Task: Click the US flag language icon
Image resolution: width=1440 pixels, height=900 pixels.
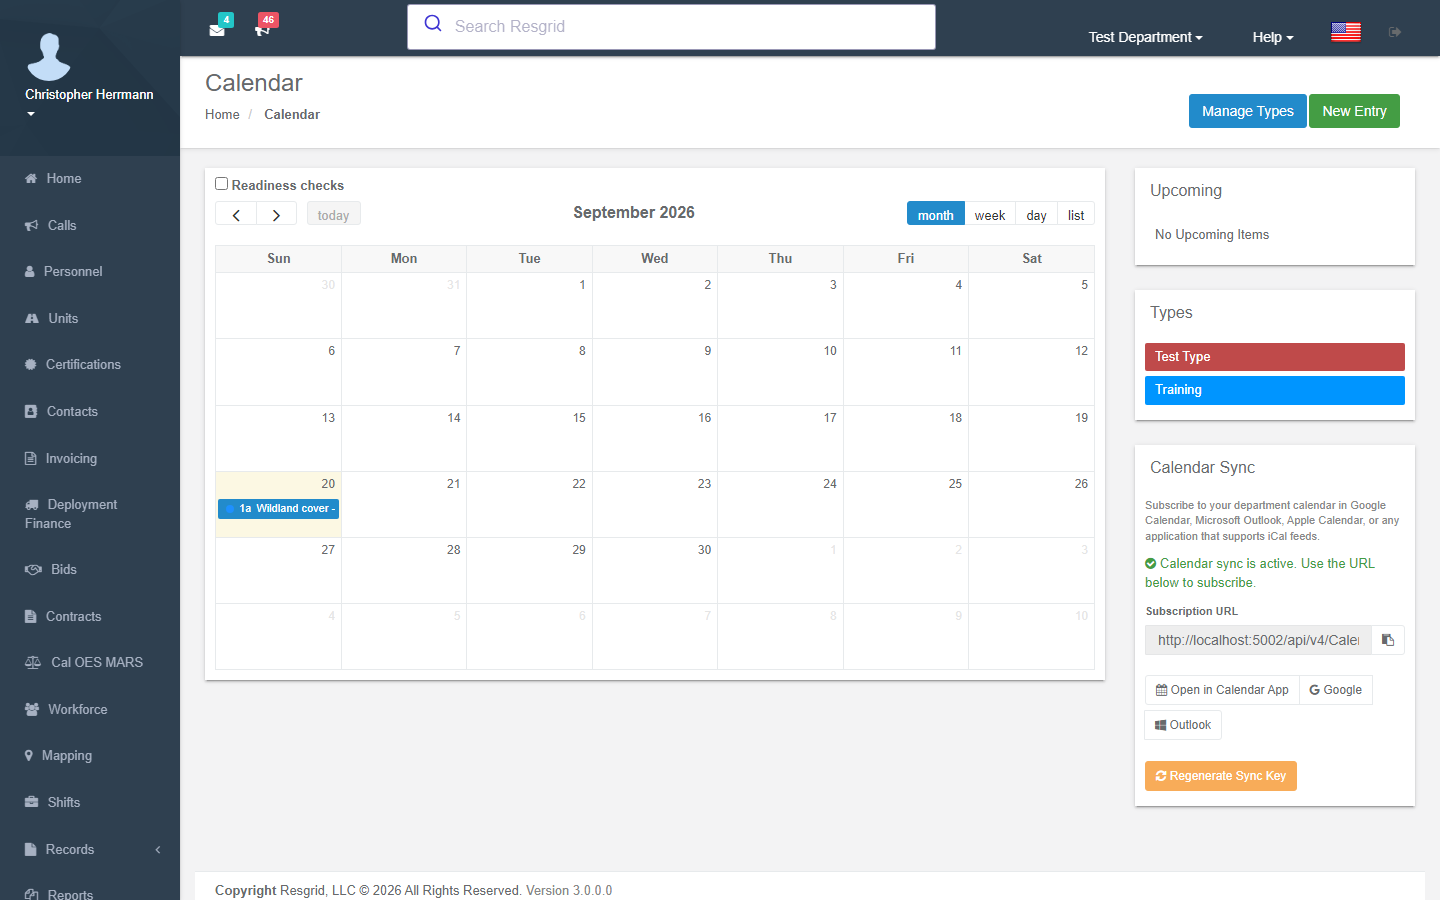Action: [x=1346, y=32]
